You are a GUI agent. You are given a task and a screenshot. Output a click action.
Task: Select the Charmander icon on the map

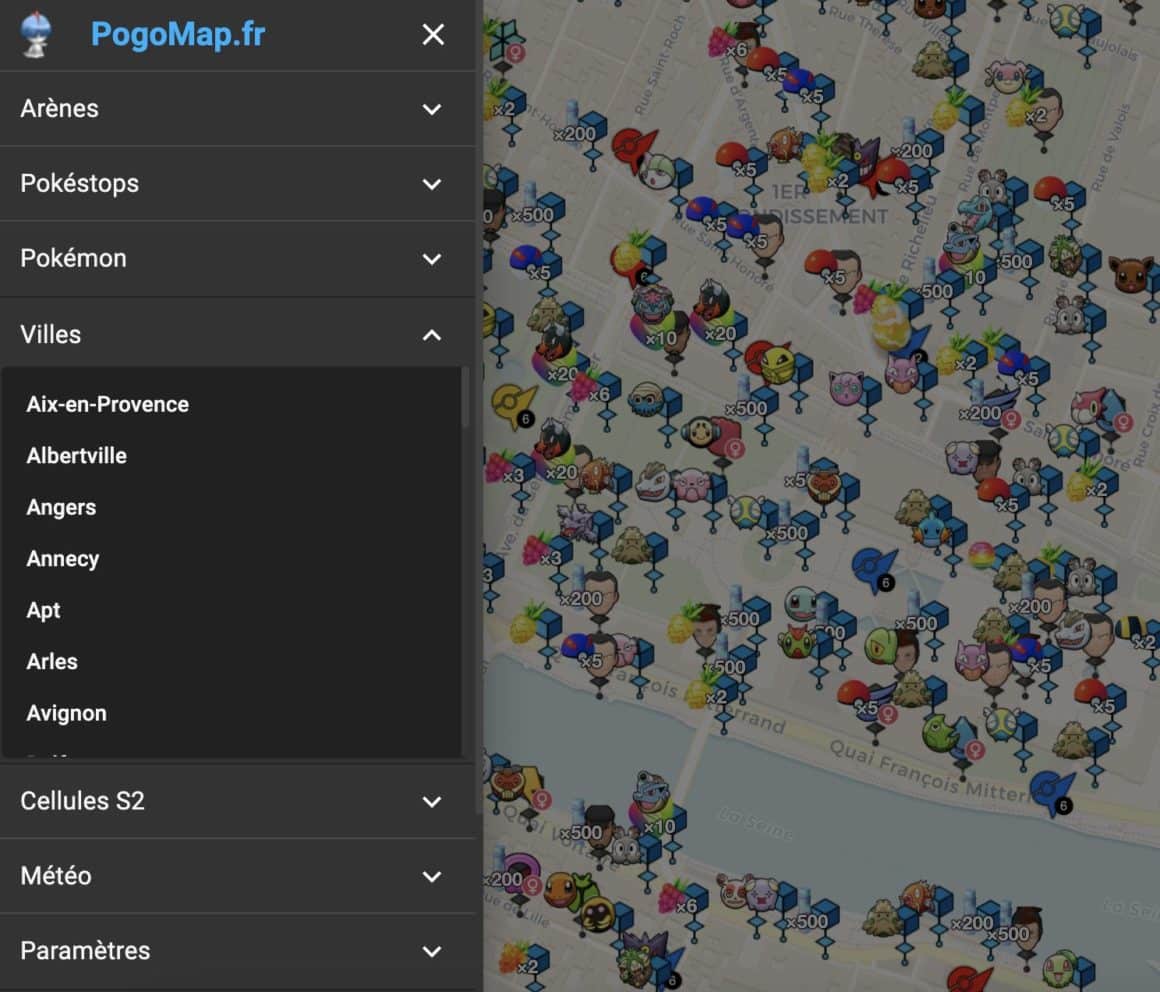tap(560, 886)
